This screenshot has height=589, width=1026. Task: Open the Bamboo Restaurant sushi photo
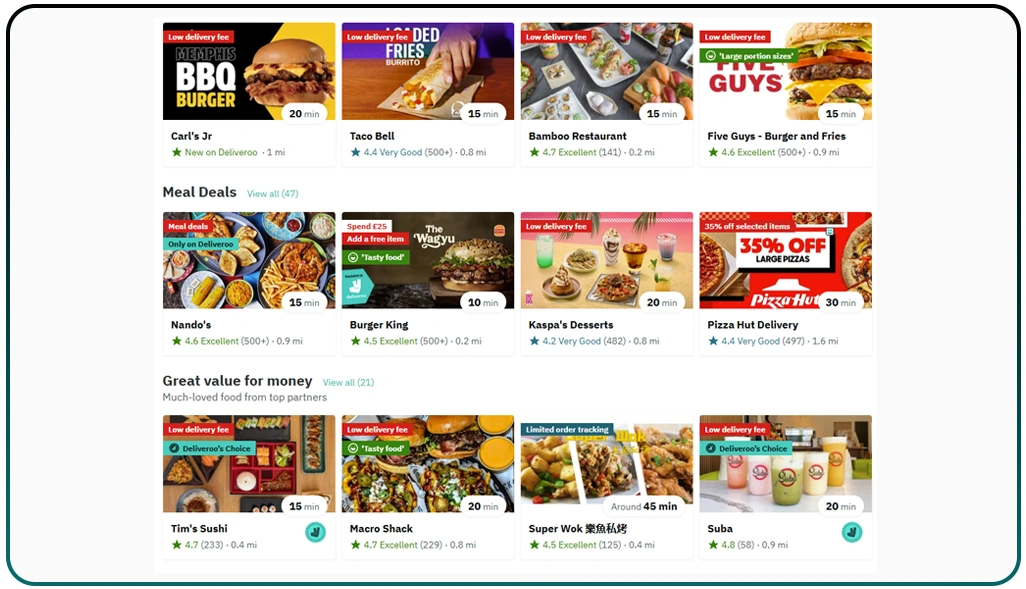point(607,71)
